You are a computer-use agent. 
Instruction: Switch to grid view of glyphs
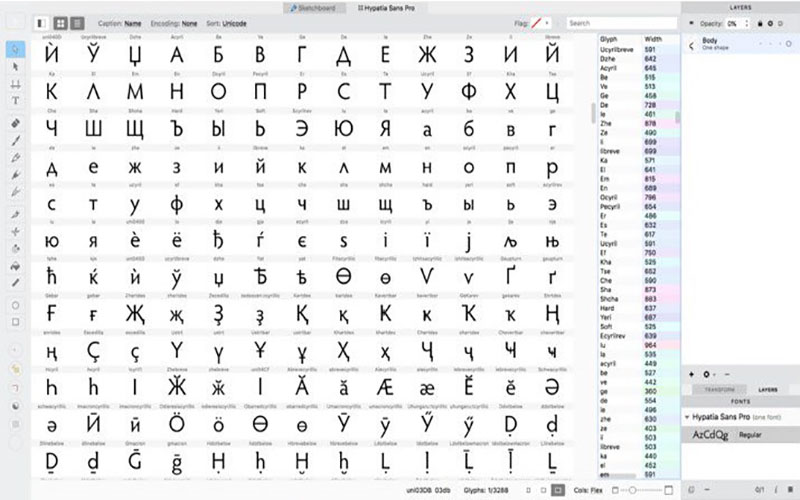pos(61,22)
